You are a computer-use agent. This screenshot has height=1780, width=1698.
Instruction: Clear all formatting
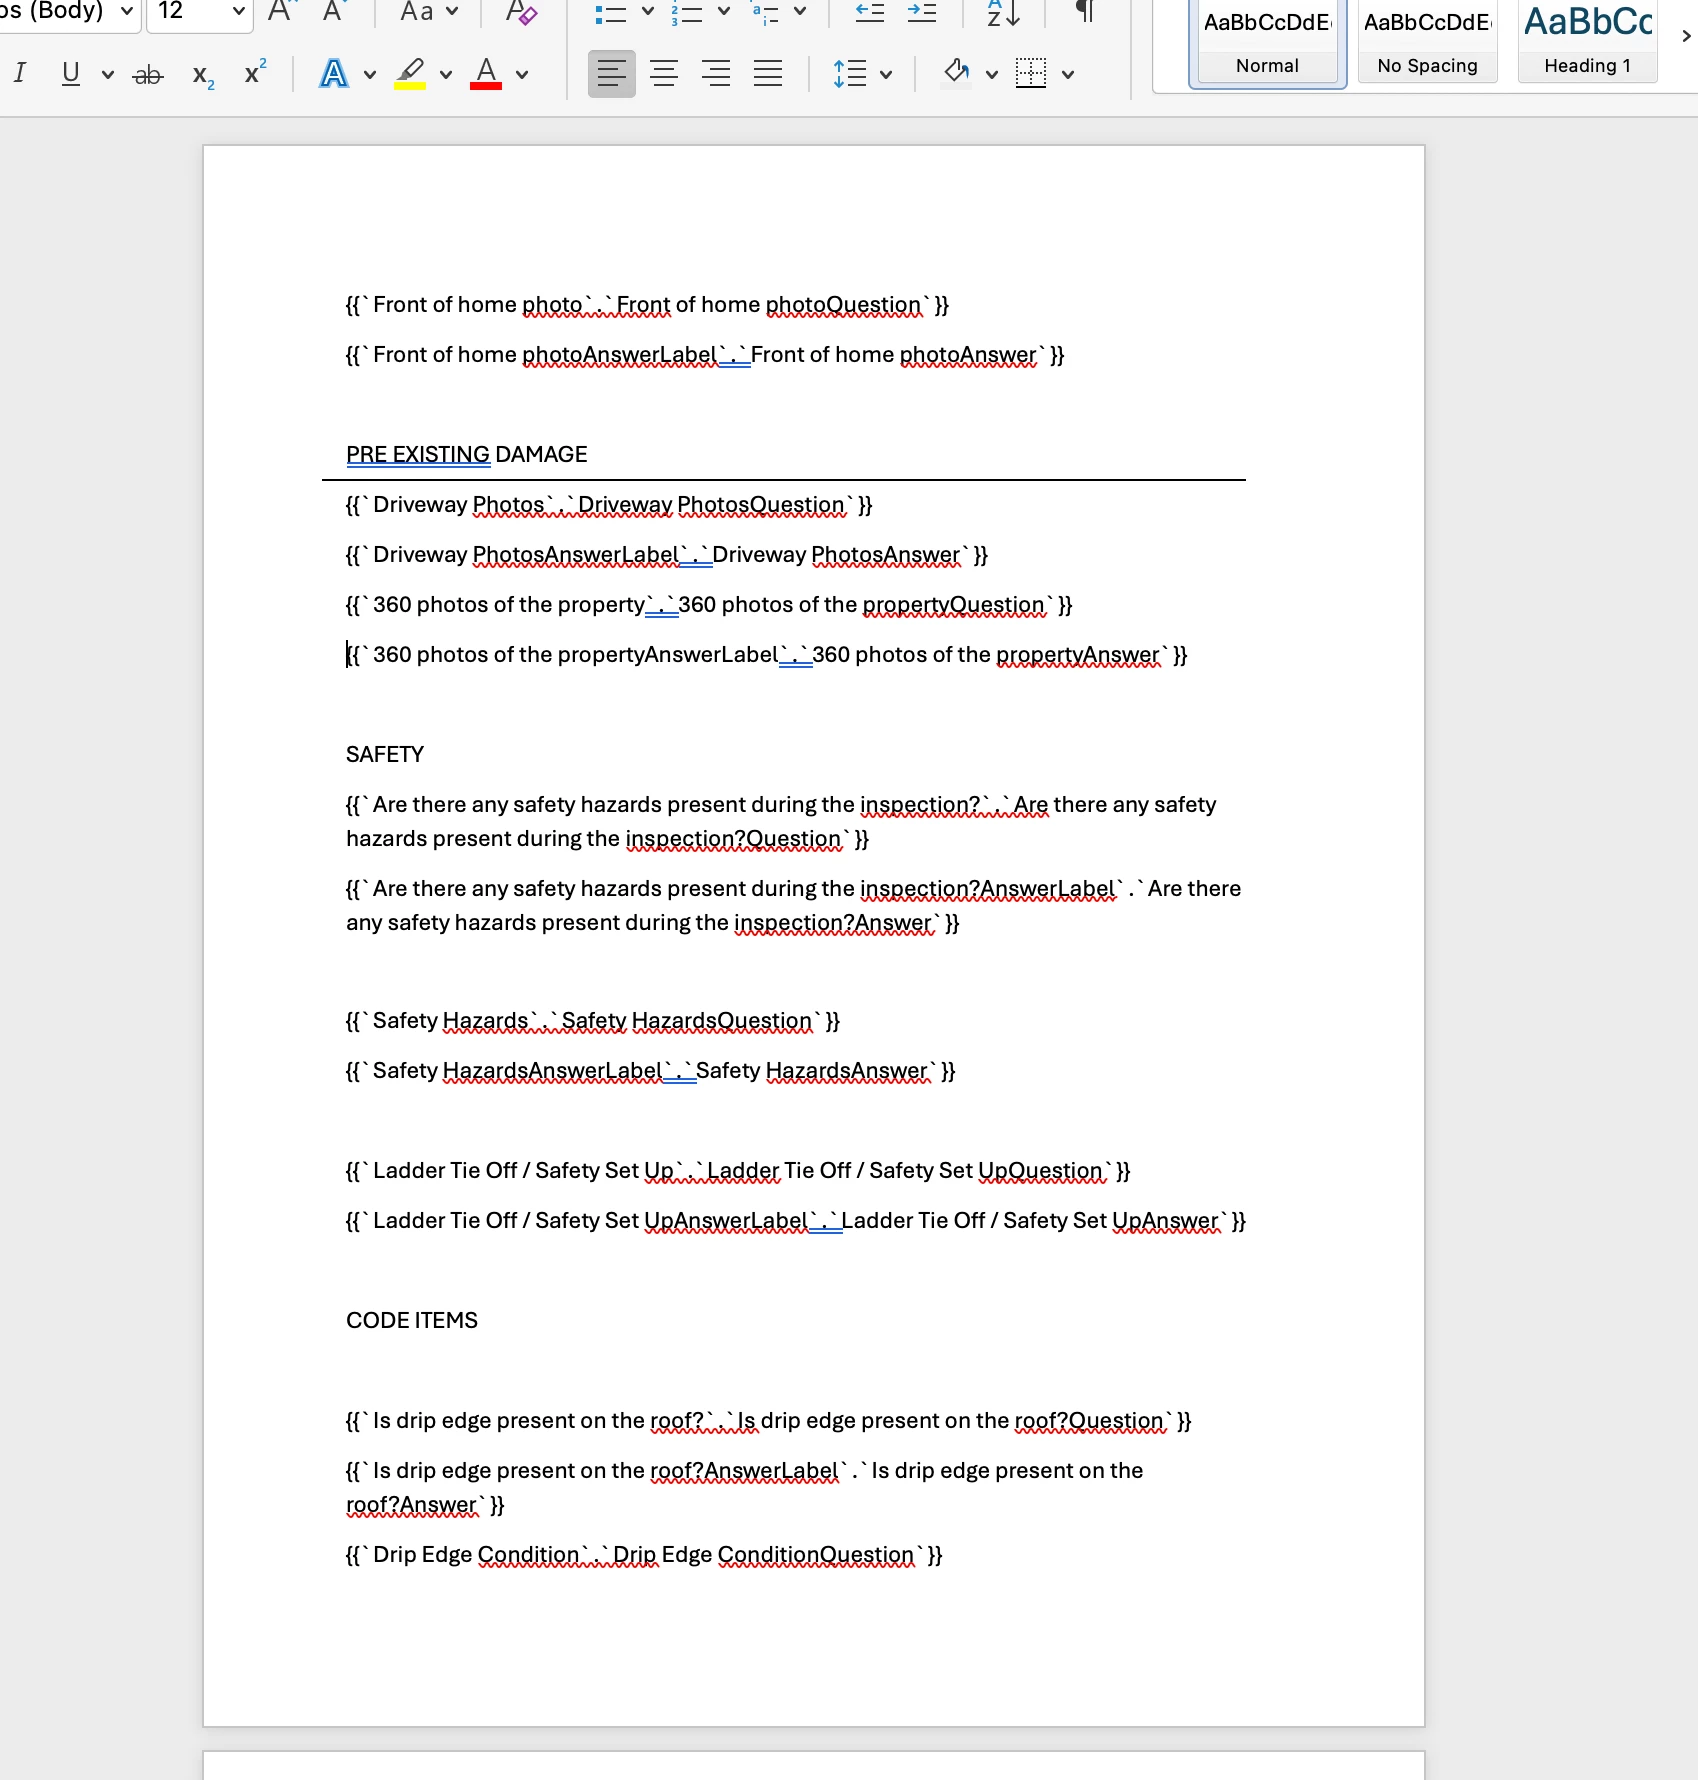pyautogui.click(x=521, y=12)
